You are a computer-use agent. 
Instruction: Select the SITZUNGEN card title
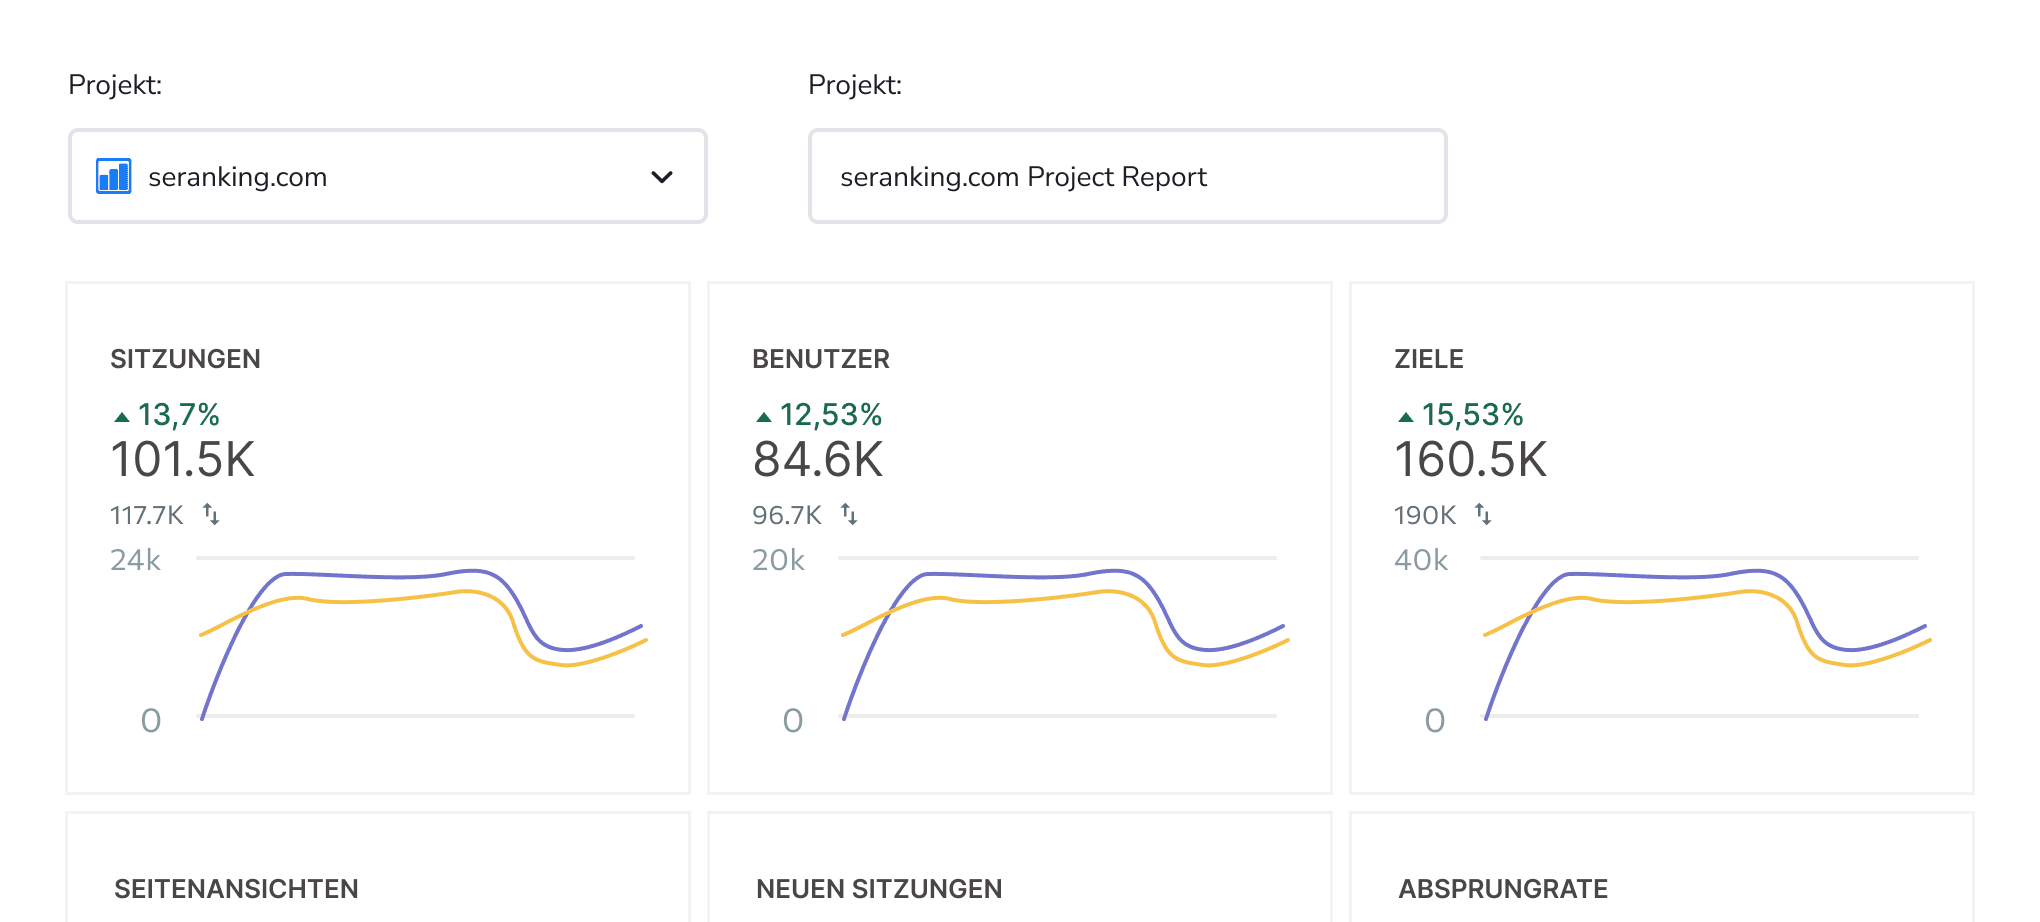tap(185, 359)
